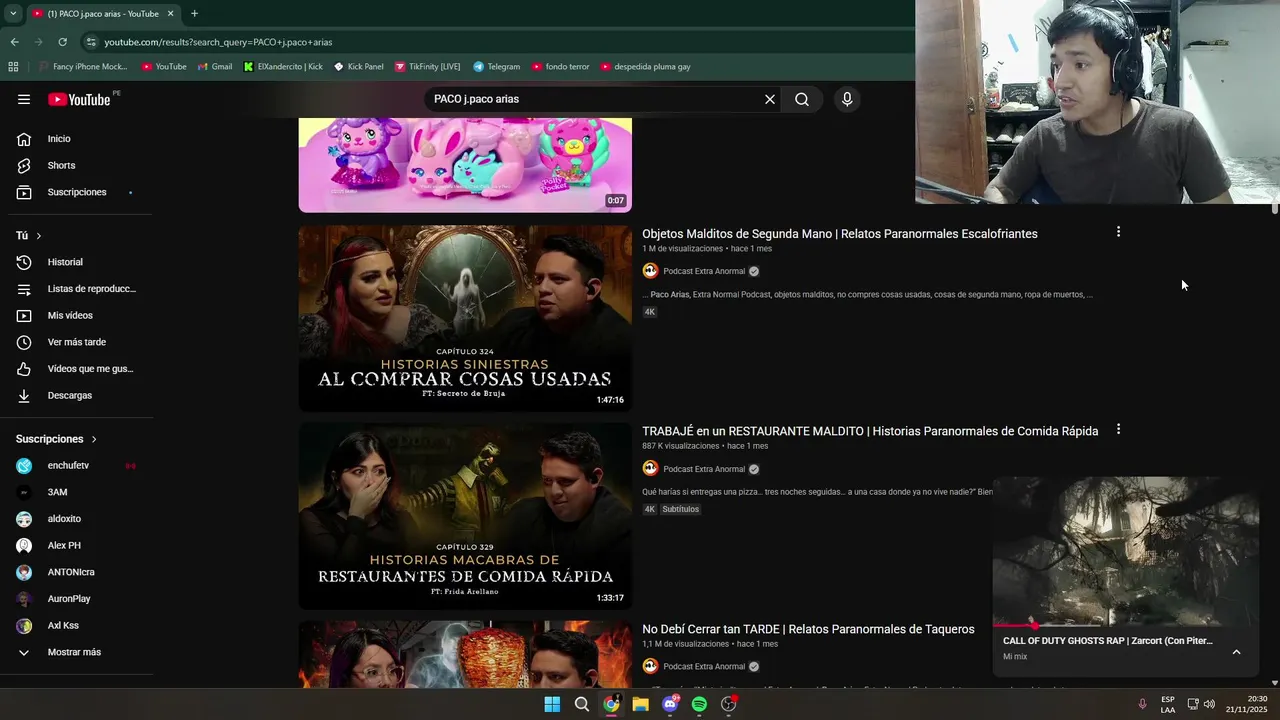Open the pink toys video thumbnail
The image size is (1280, 720).
click(465, 165)
